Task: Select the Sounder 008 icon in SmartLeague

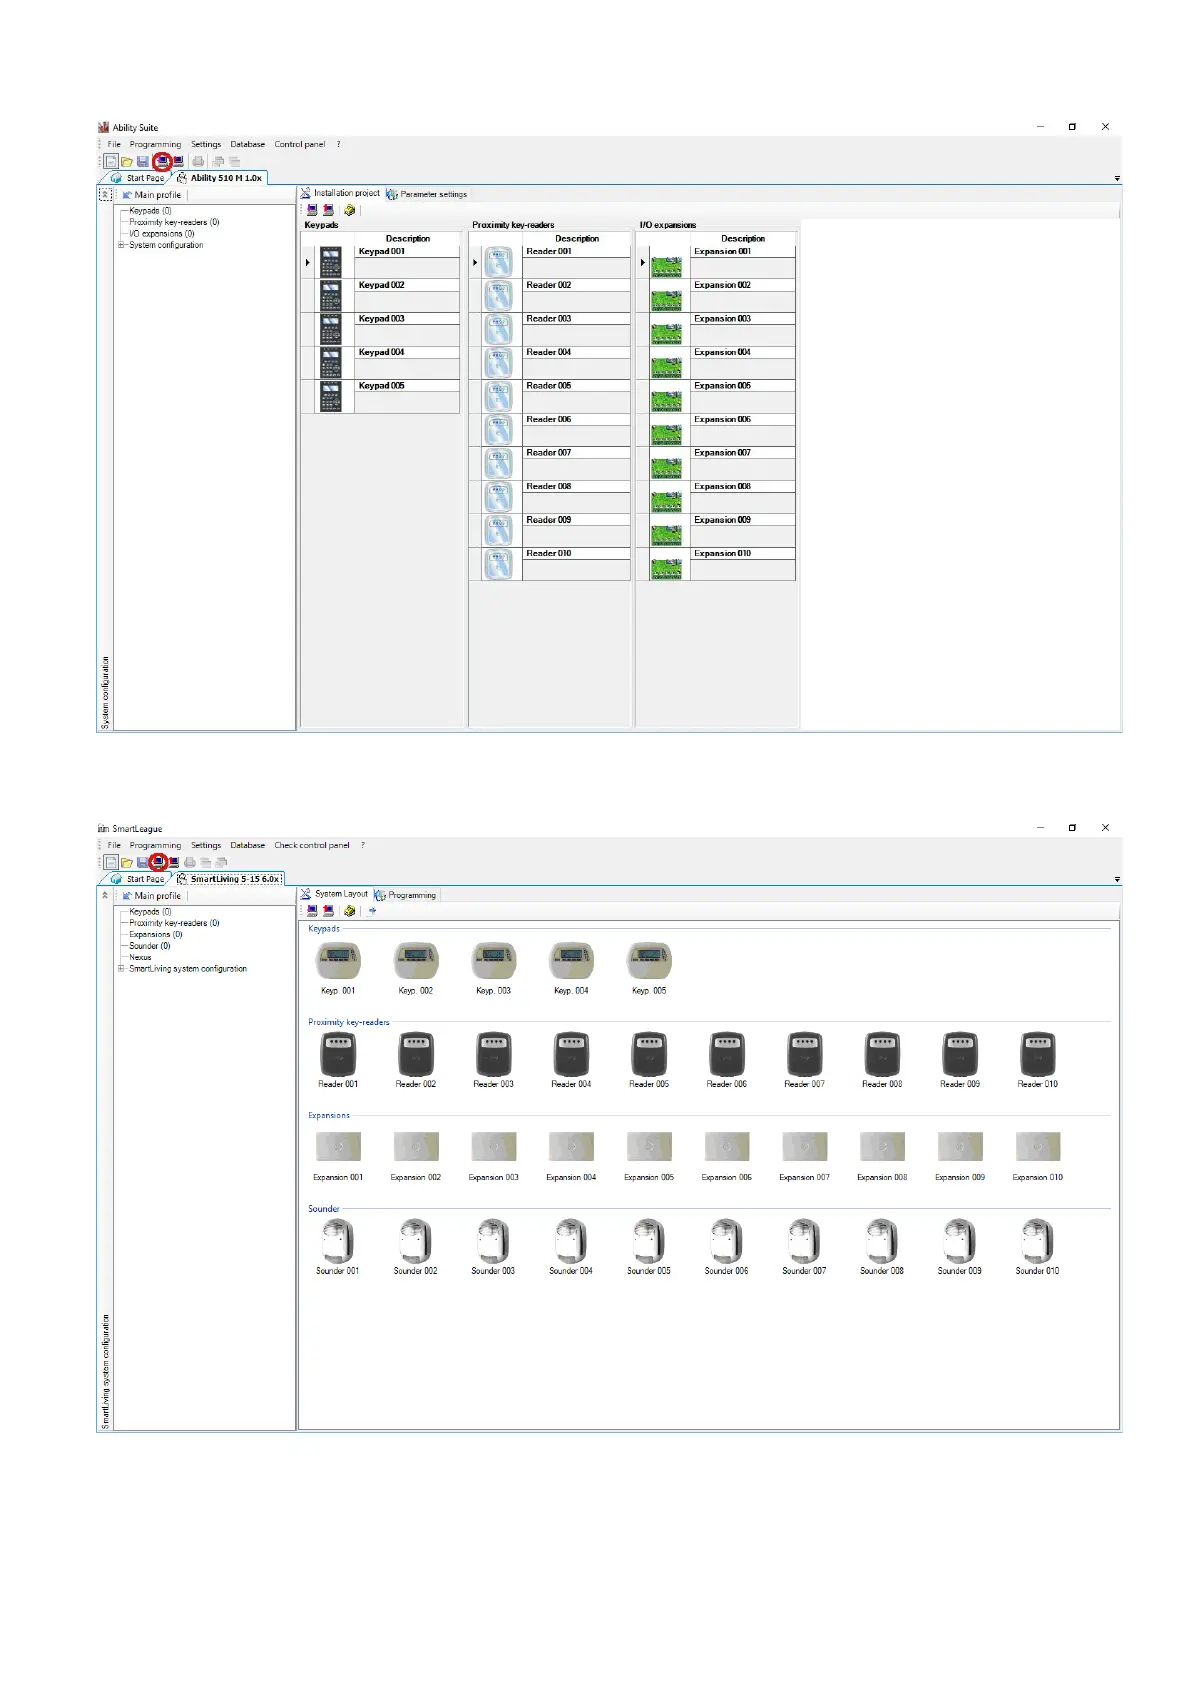Action: click(882, 1241)
